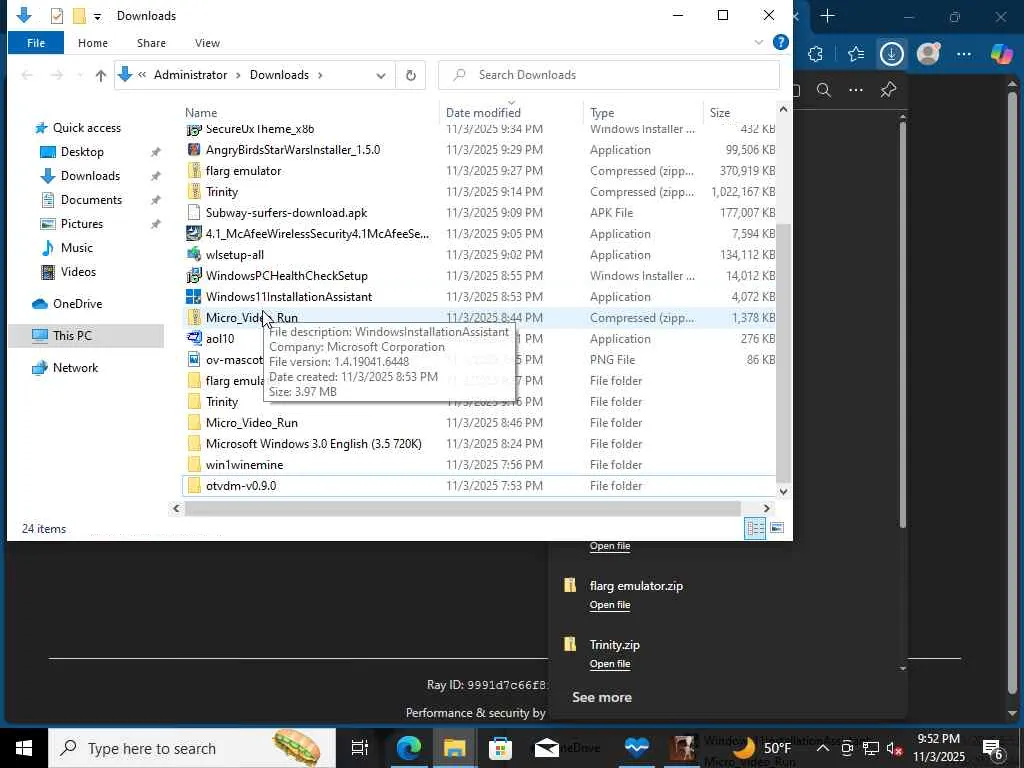
Task: Go up one folder level arrow
Action: tap(101, 75)
